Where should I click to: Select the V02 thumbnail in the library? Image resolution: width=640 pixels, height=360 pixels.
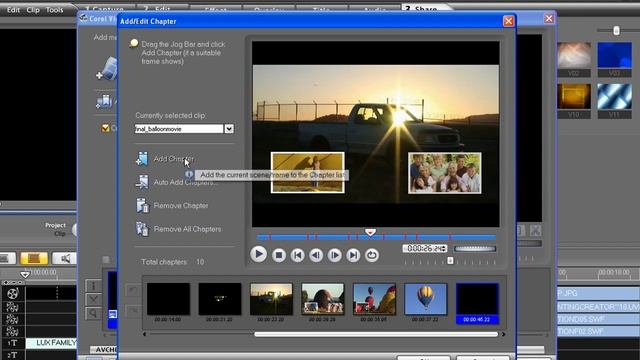click(574, 55)
